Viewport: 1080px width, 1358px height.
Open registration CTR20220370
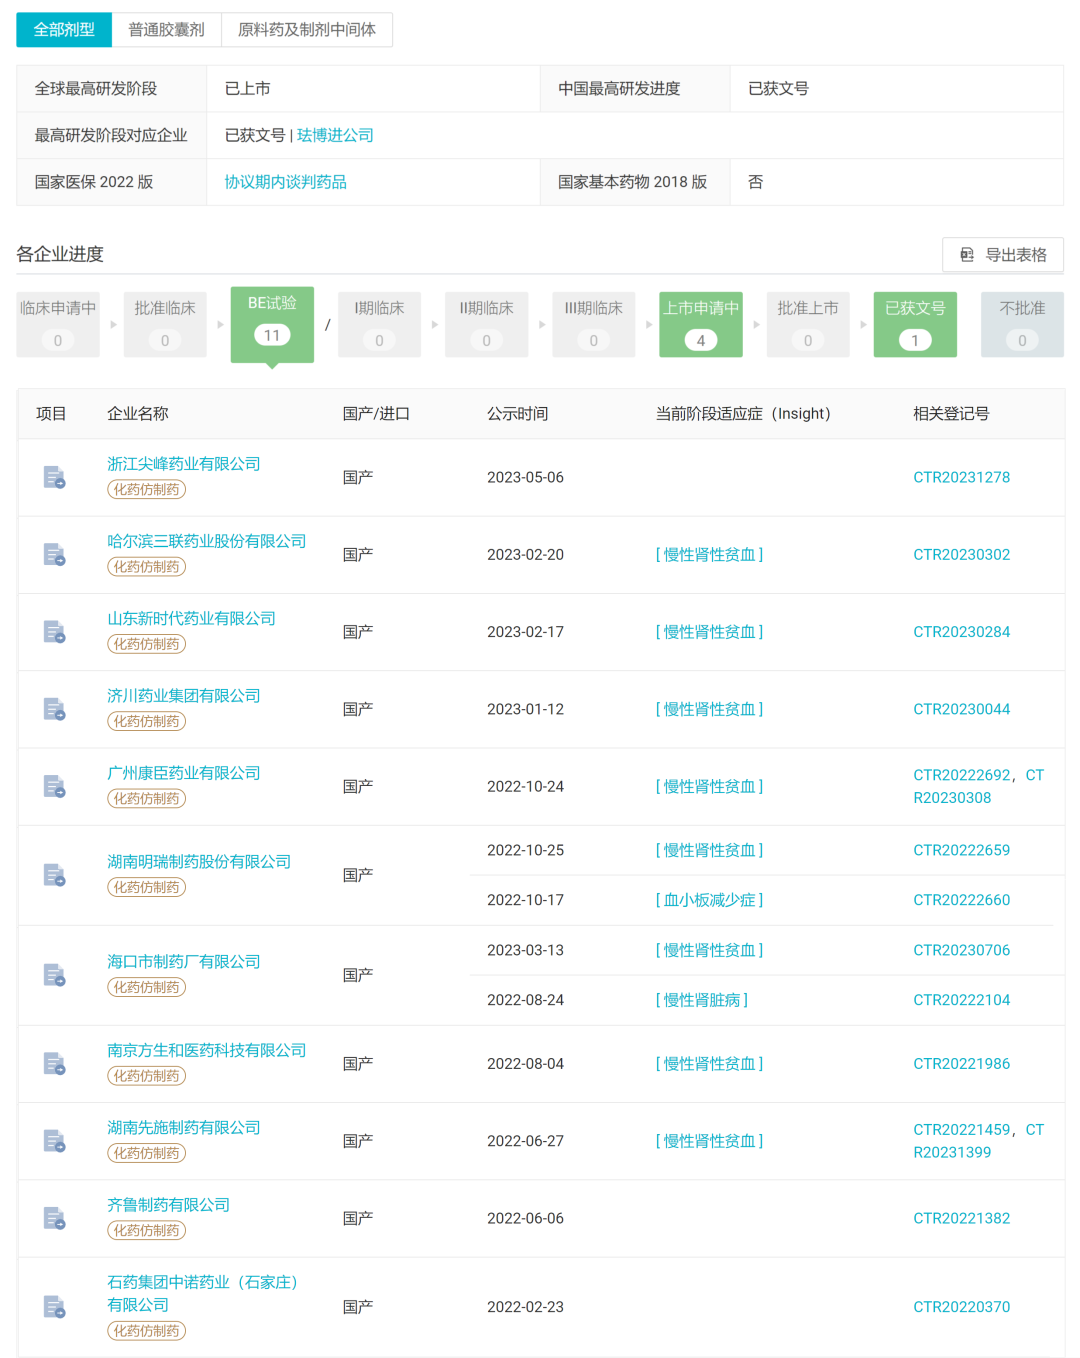(x=961, y=1307)
